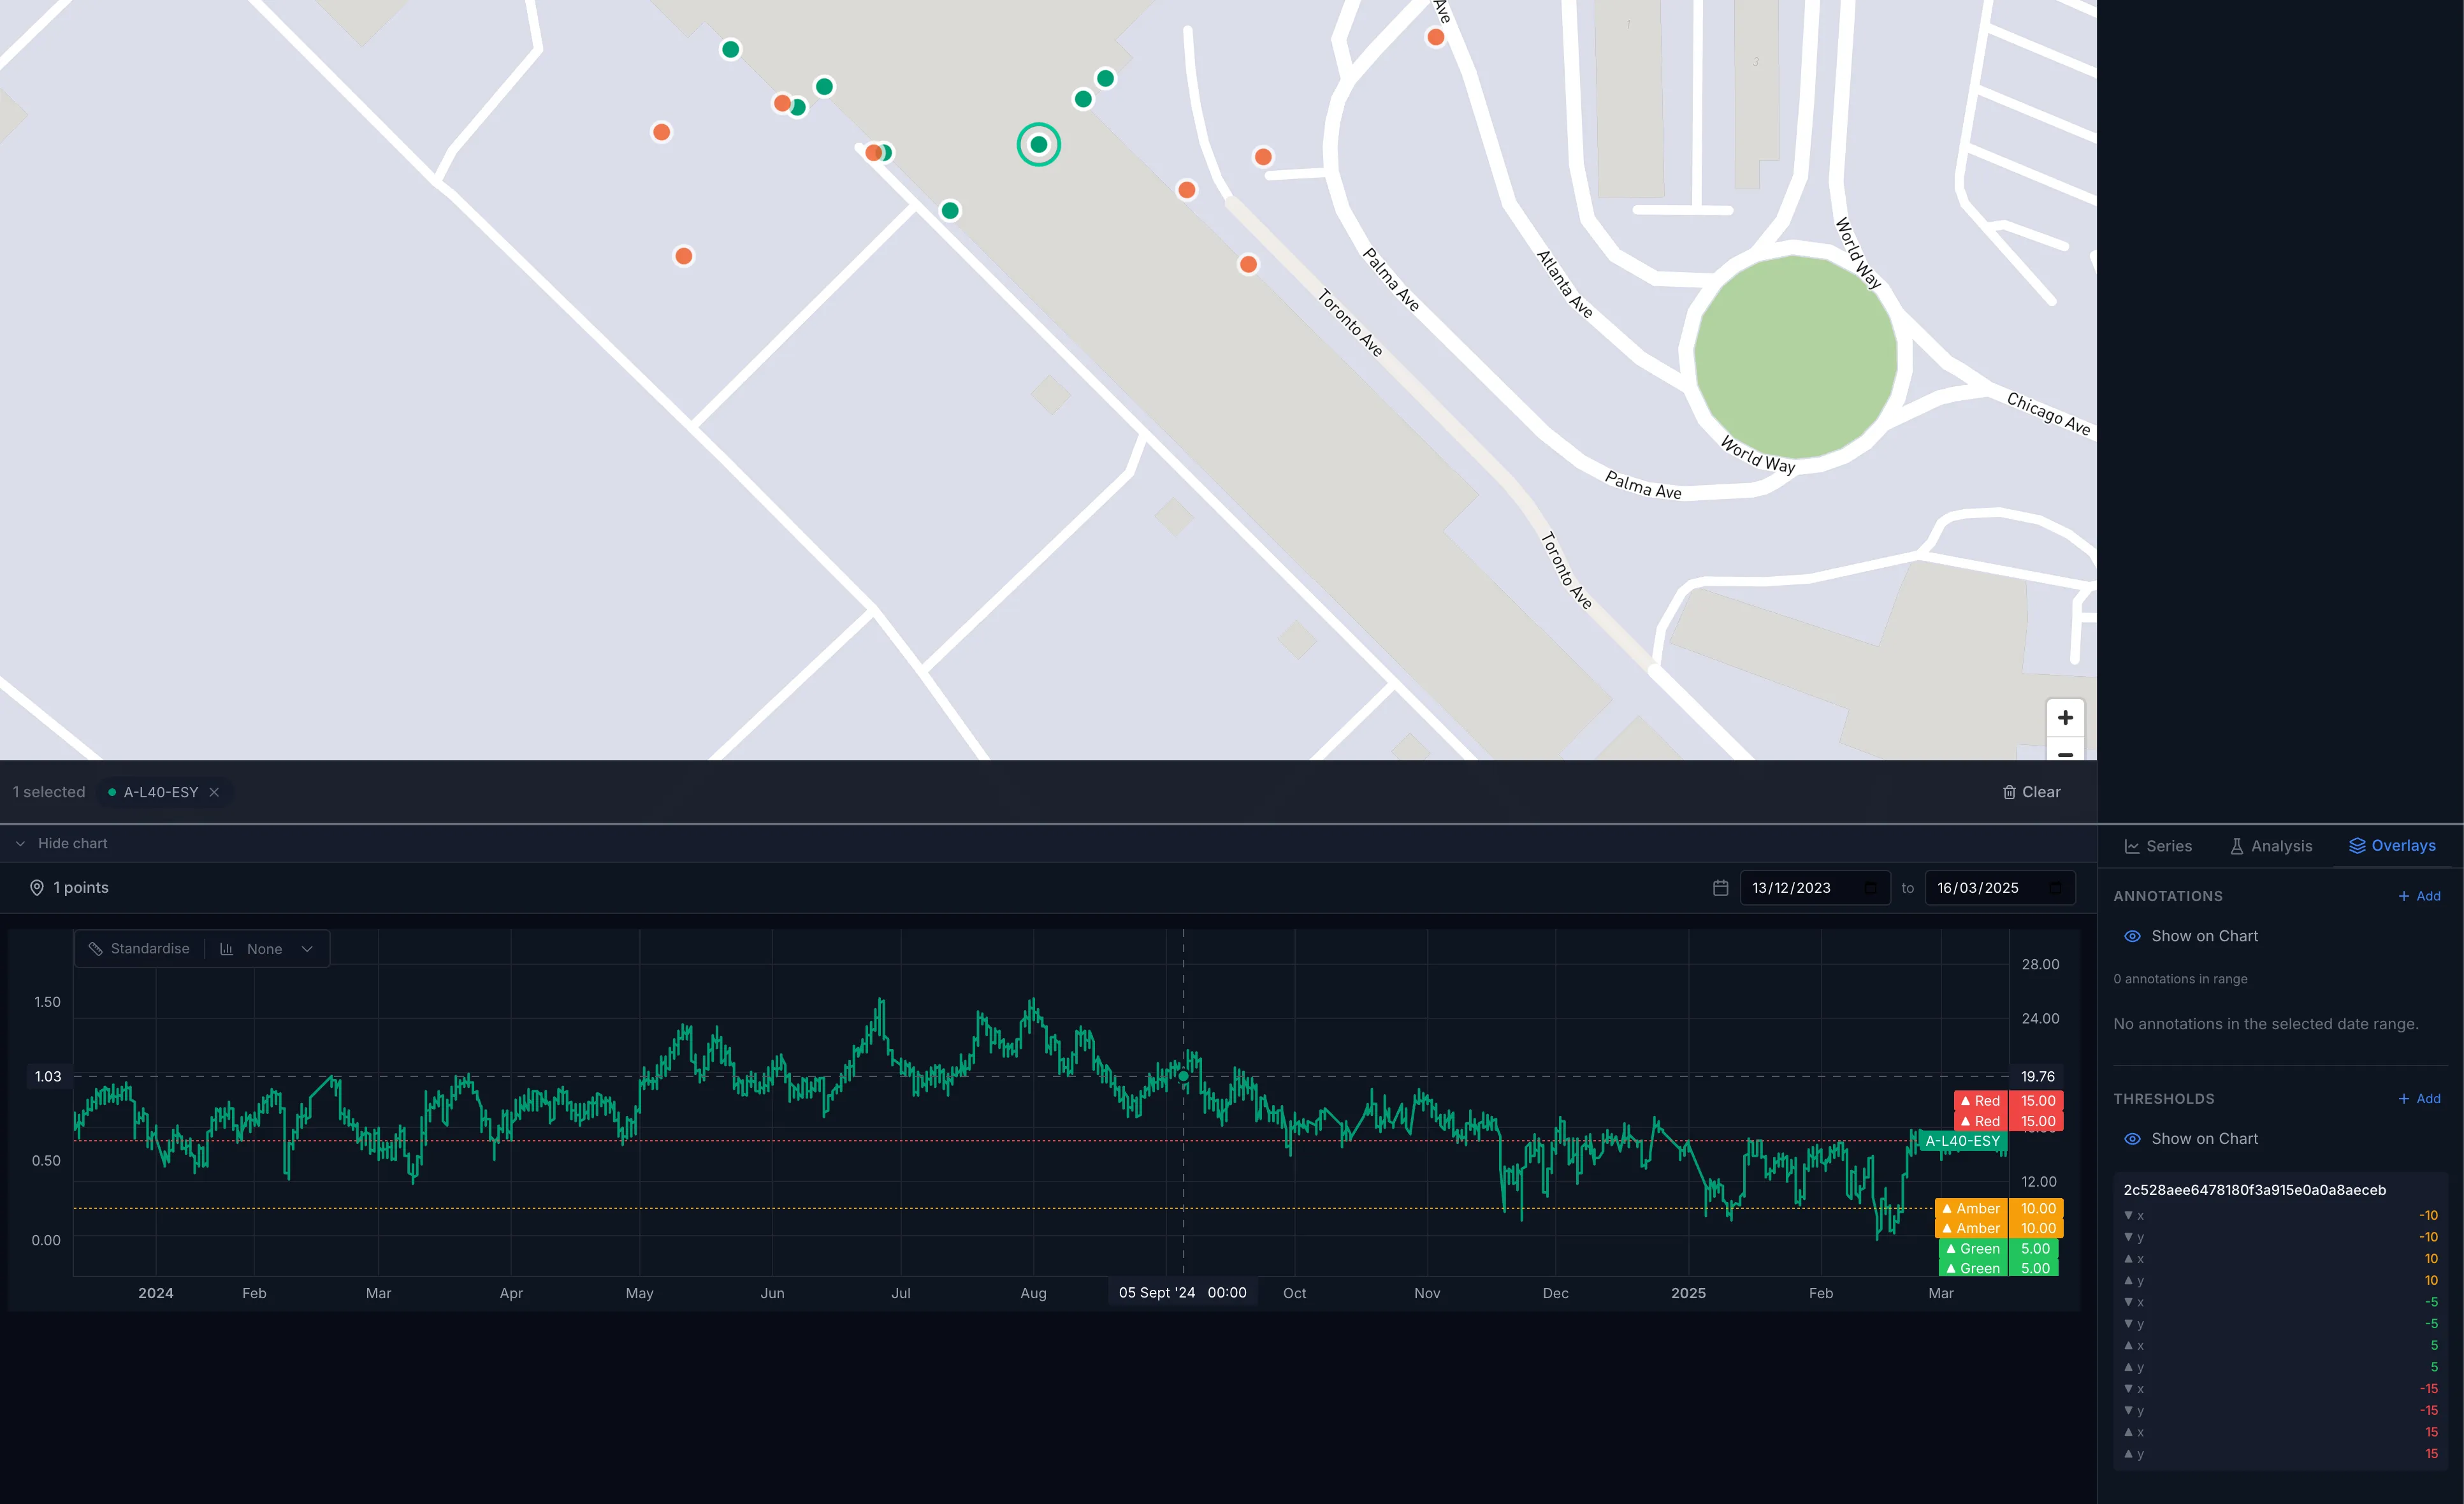Edit the start date 13/12/2023 field
Screen dimensions: 2464x1504
(1814, 888)
